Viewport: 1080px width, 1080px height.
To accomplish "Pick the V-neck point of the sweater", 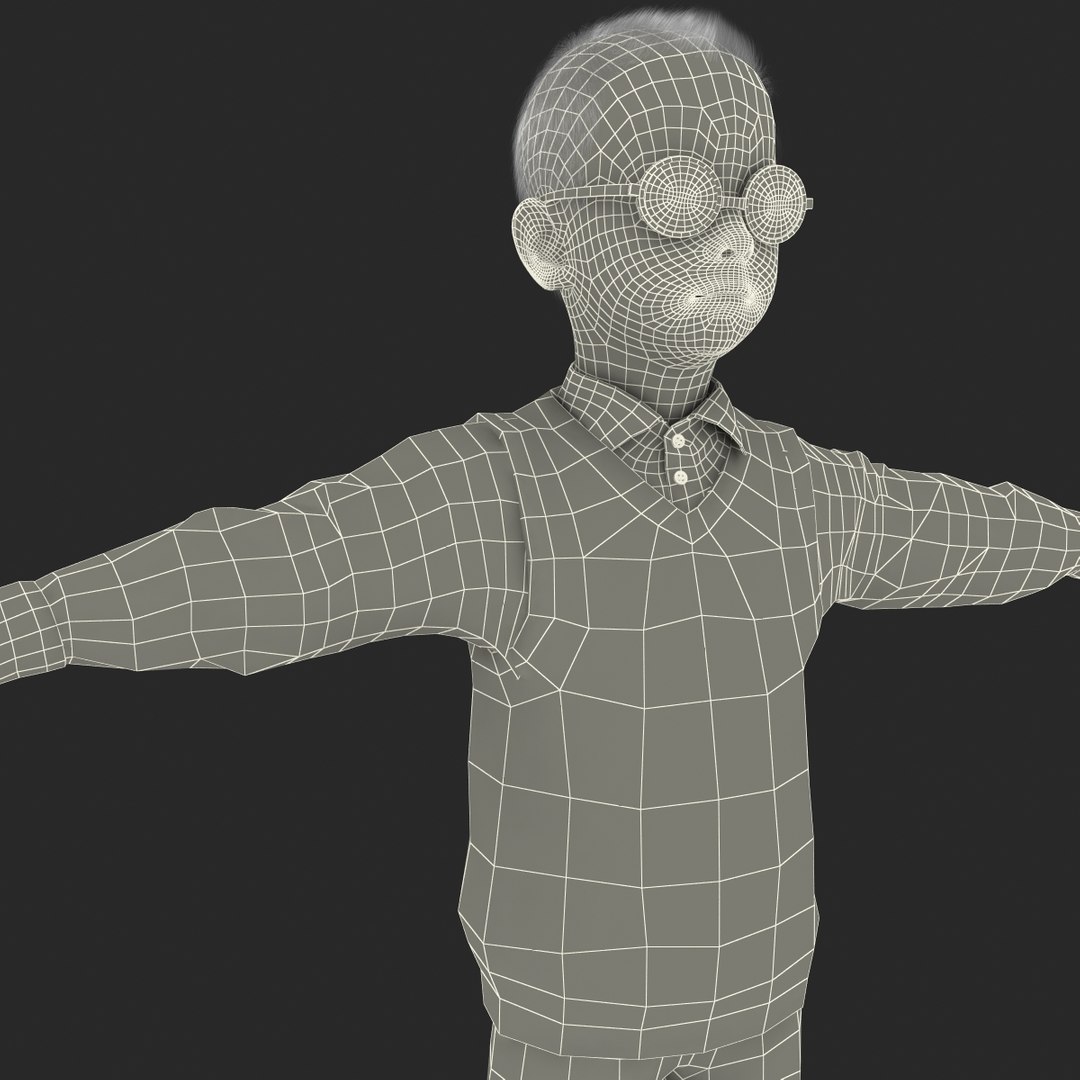I will click(x=688, y=513).
